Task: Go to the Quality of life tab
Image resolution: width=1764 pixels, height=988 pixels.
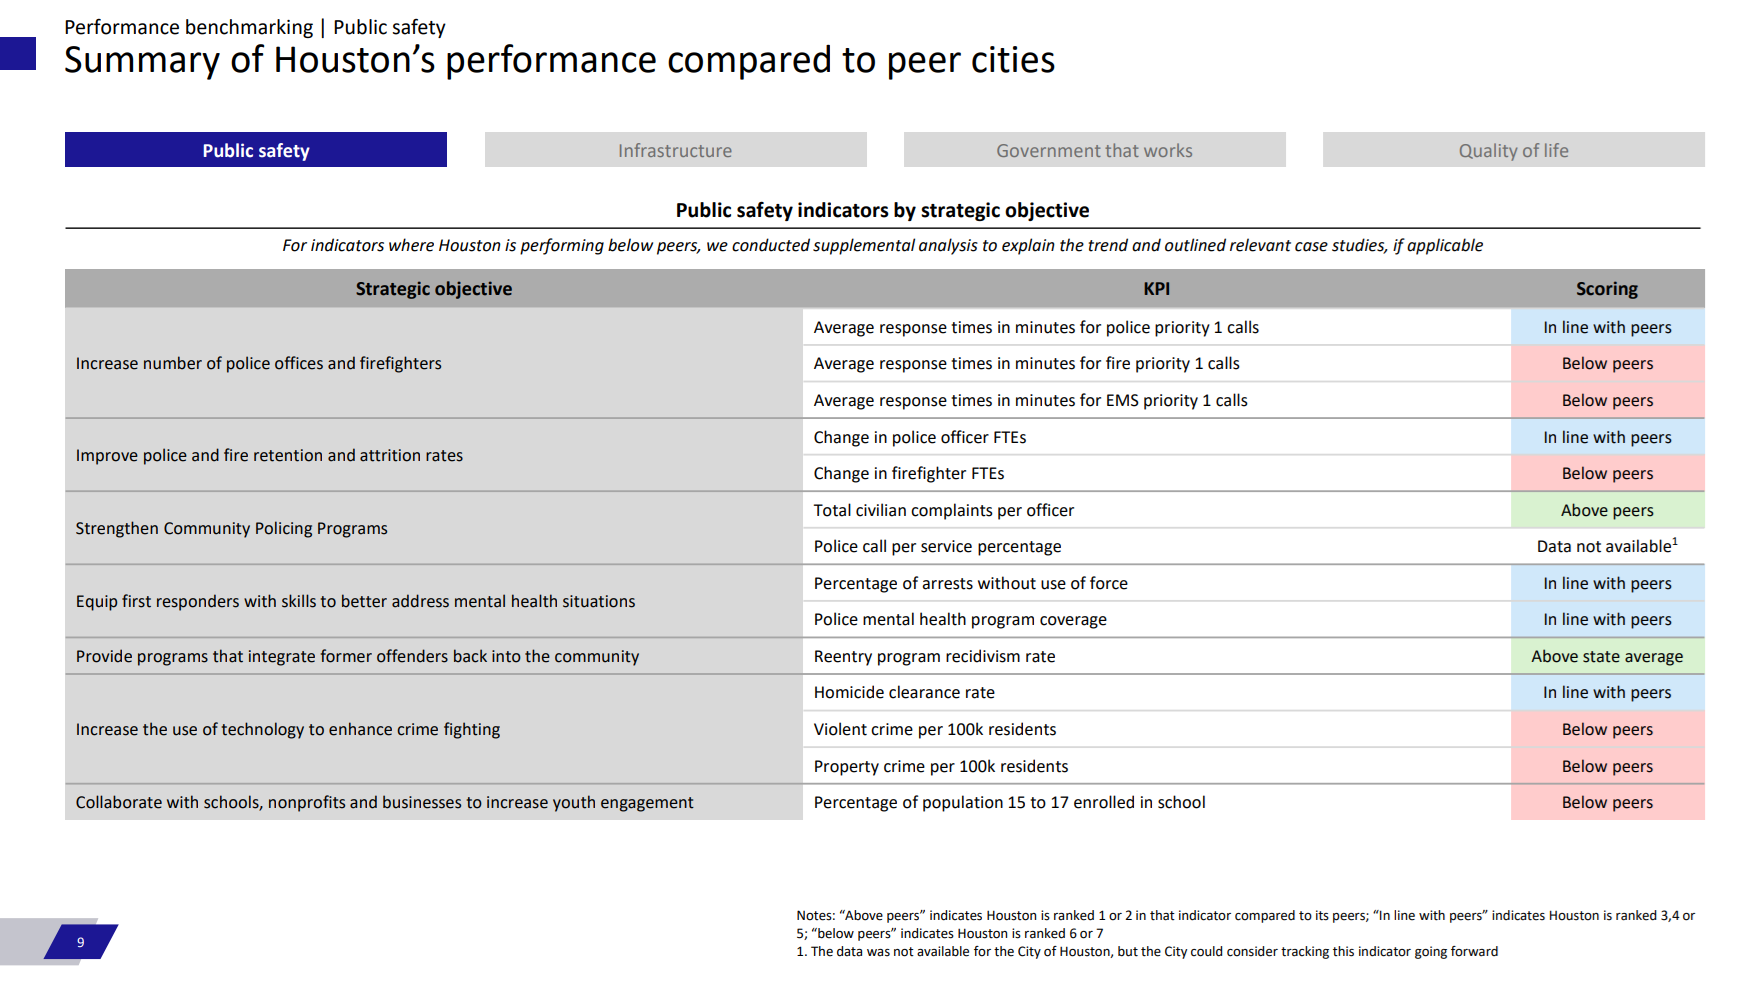Action: [x=1513, y=150]
